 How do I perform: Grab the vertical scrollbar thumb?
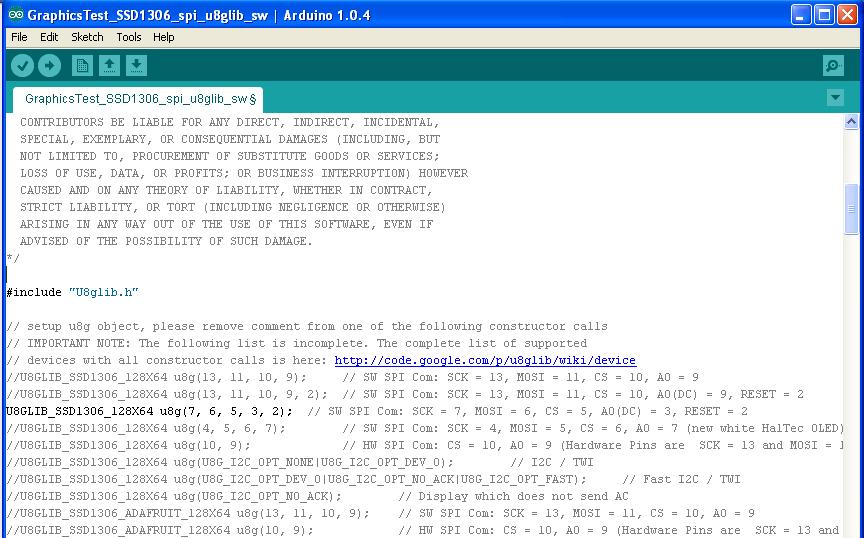pyautogui.click(x=851, y=209)
